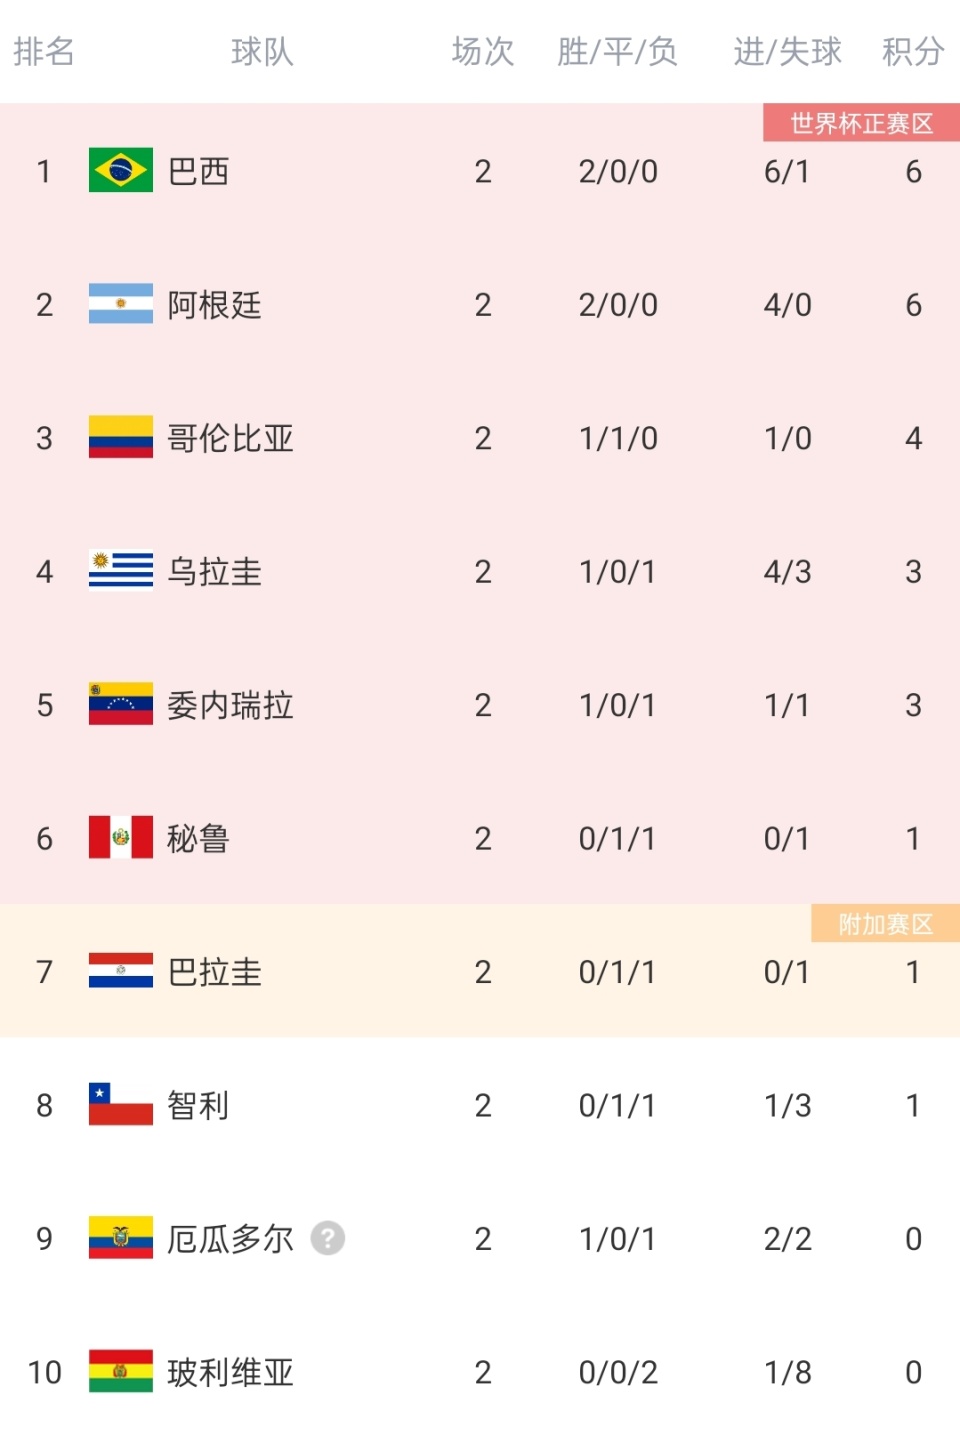This screenshot has height=1435, width=960.
Task: Select the Paraguay flag icon
Action: [120, 971]
